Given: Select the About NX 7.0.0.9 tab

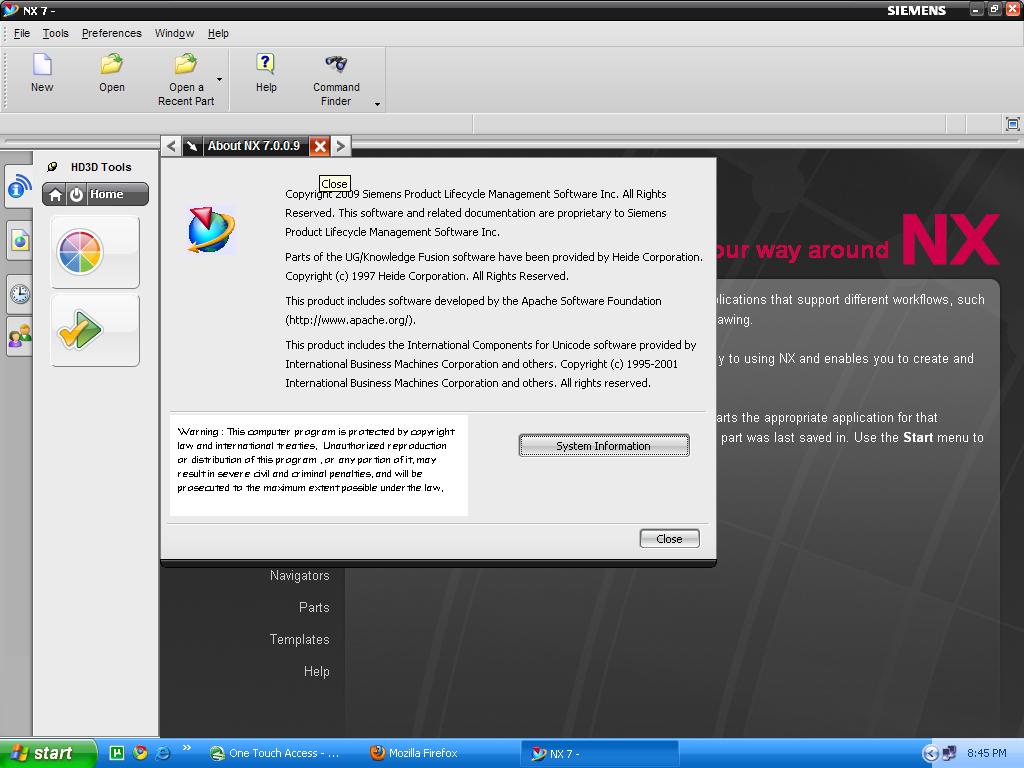Looking at the screenshot, I should (x=252, y=145).
